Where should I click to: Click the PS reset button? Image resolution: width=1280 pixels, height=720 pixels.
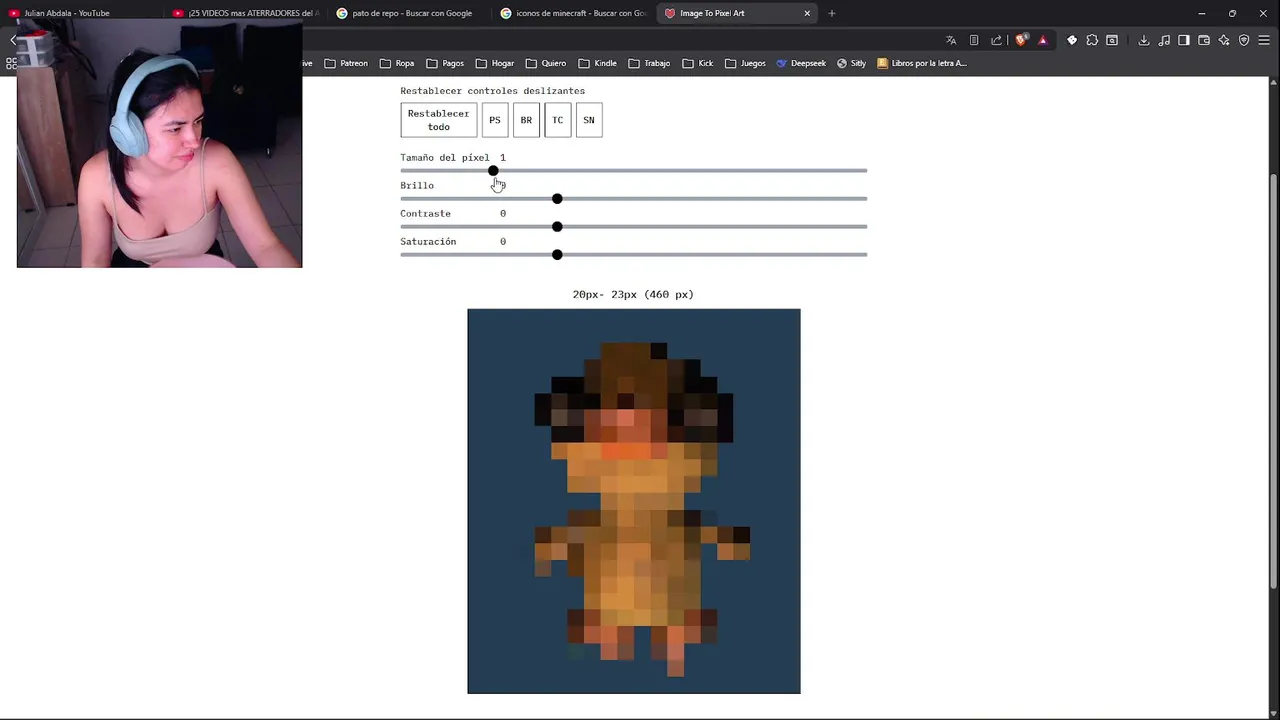(495, 120)
